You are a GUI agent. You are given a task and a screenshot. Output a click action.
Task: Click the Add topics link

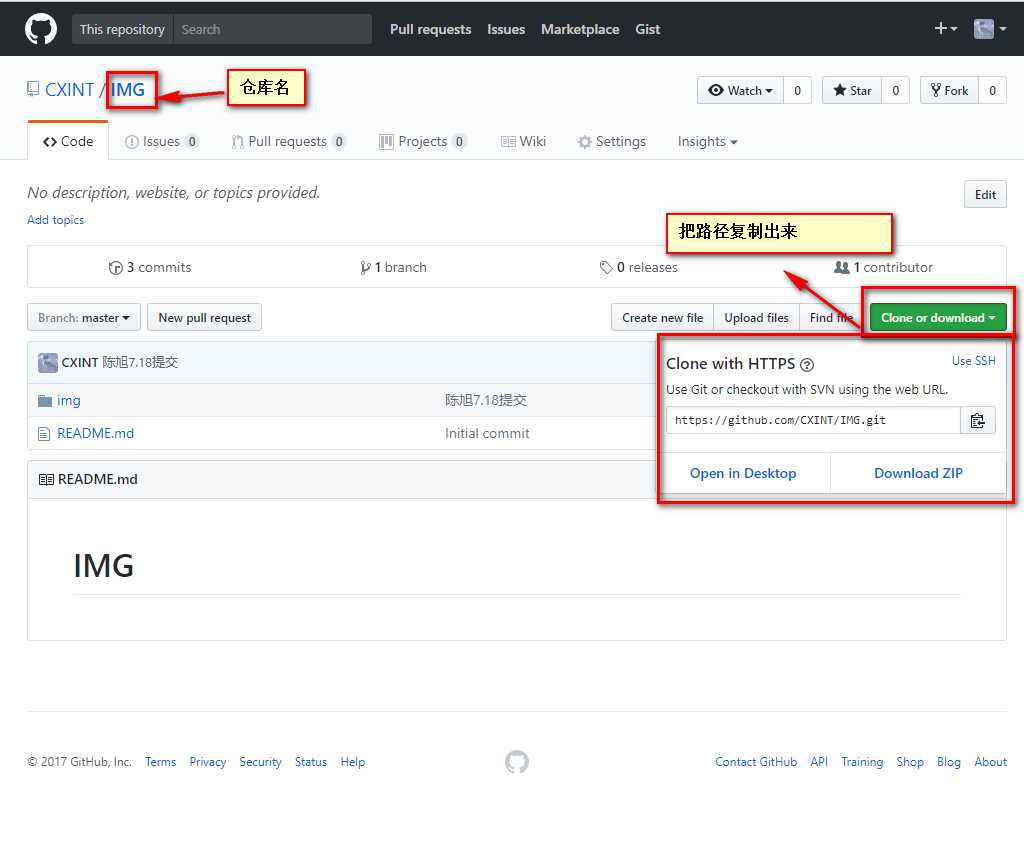56,220
